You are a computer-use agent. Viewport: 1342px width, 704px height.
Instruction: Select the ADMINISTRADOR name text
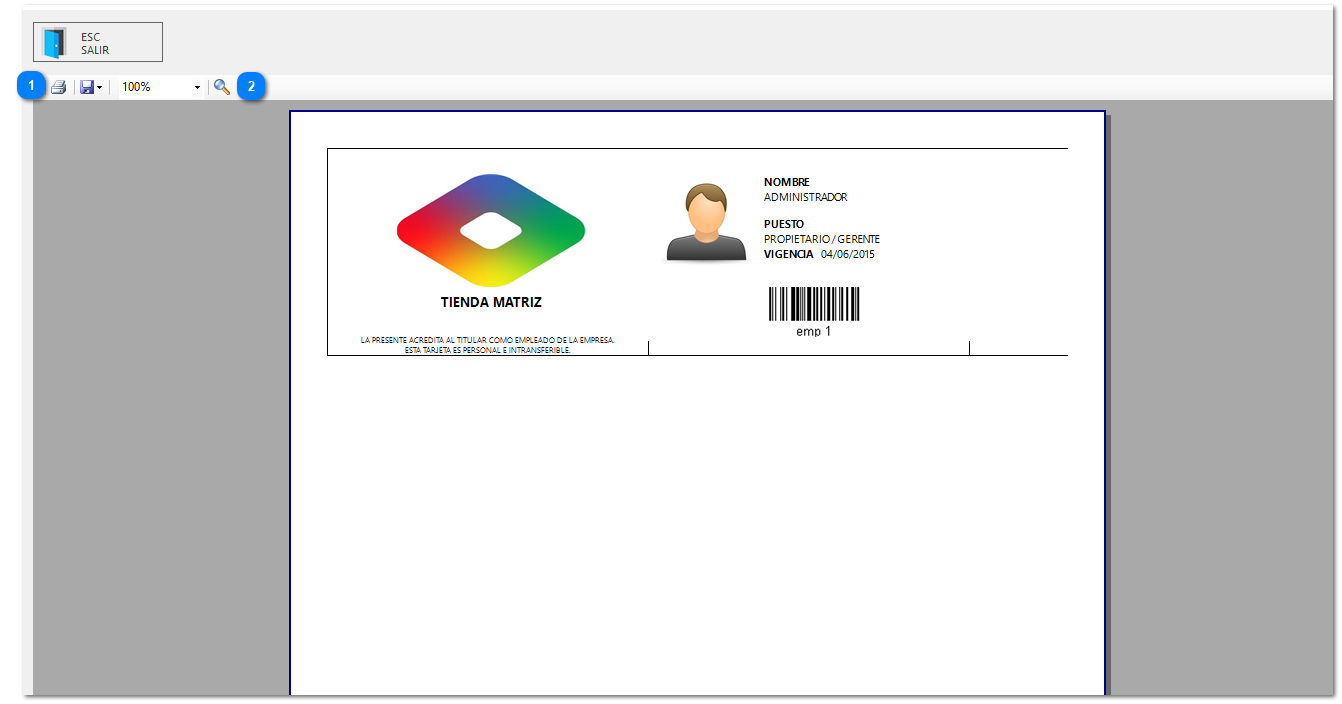coord(805,197)
